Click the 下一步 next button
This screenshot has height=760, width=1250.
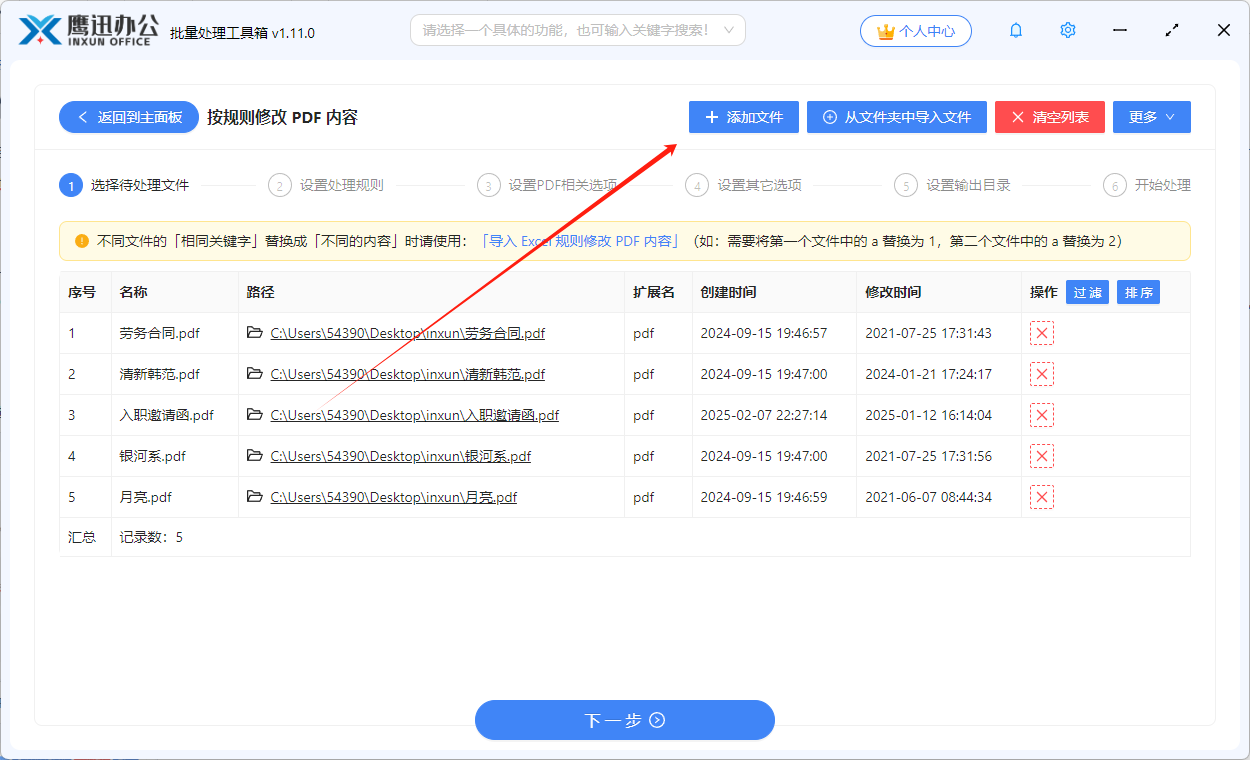625,720
